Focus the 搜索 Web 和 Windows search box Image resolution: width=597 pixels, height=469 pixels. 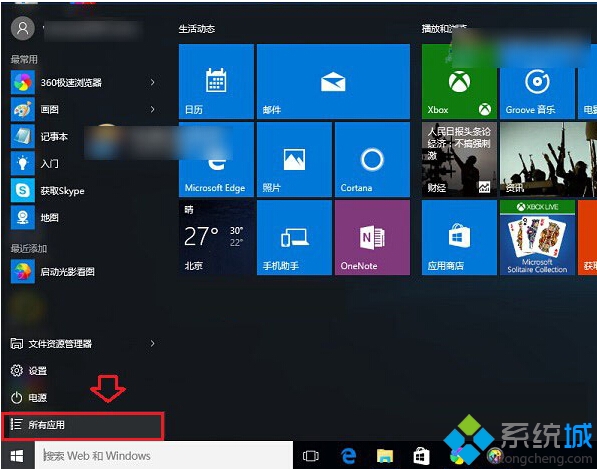click(x=164, y=455)
